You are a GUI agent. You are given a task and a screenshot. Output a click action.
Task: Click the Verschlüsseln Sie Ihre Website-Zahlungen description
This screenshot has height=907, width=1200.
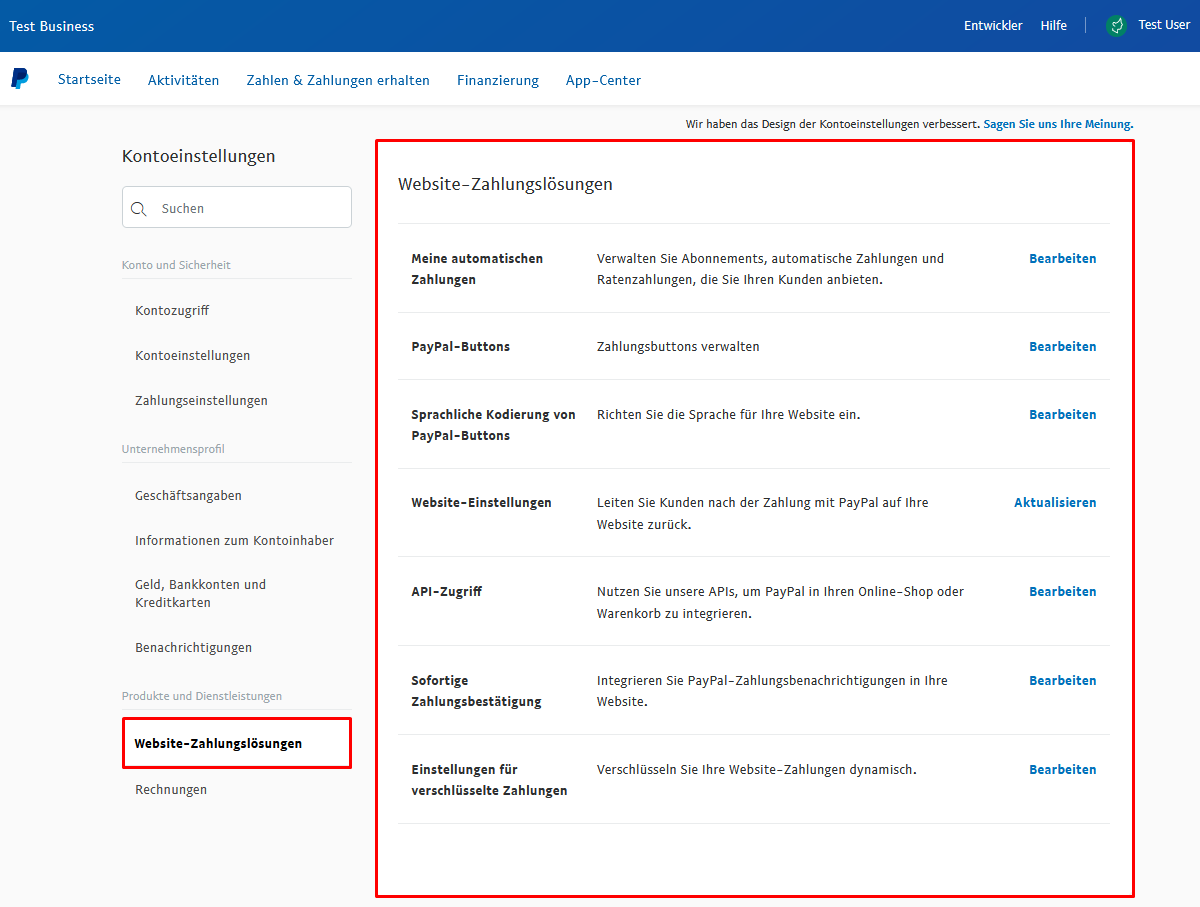tap(757, 769)
